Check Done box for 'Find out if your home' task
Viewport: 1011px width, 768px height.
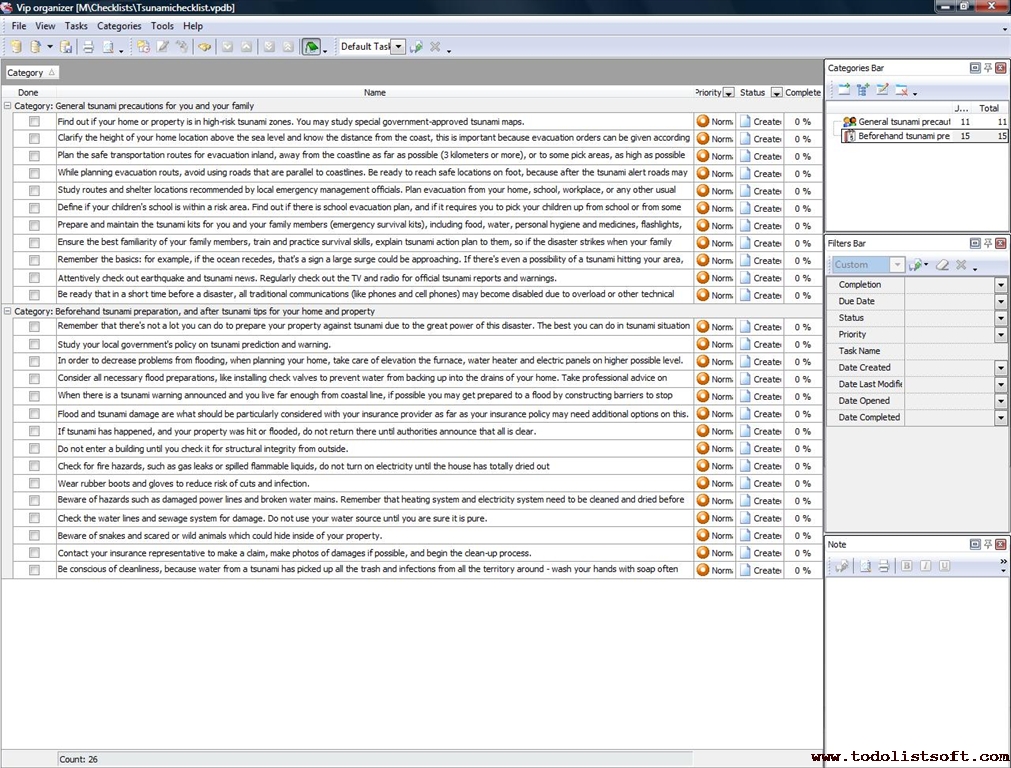tap(34, 122)
